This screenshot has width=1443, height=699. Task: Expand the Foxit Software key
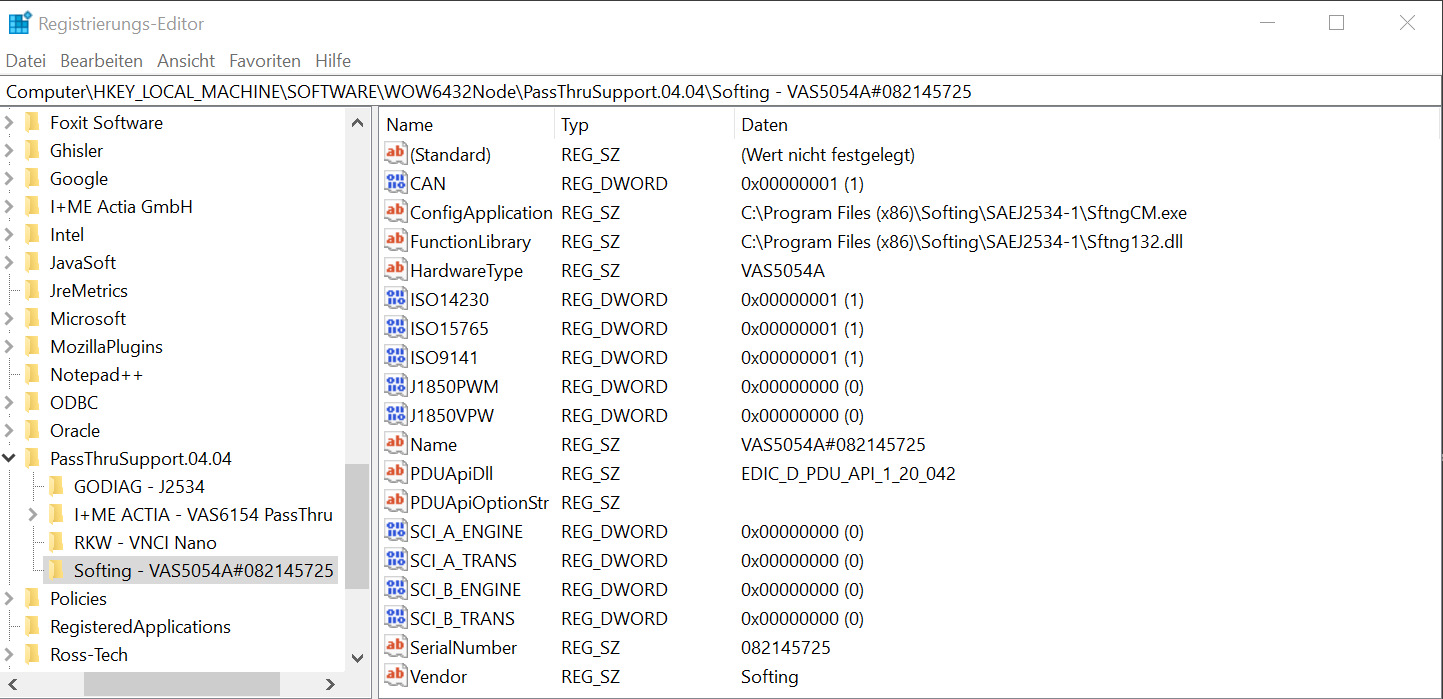[9, 123]
